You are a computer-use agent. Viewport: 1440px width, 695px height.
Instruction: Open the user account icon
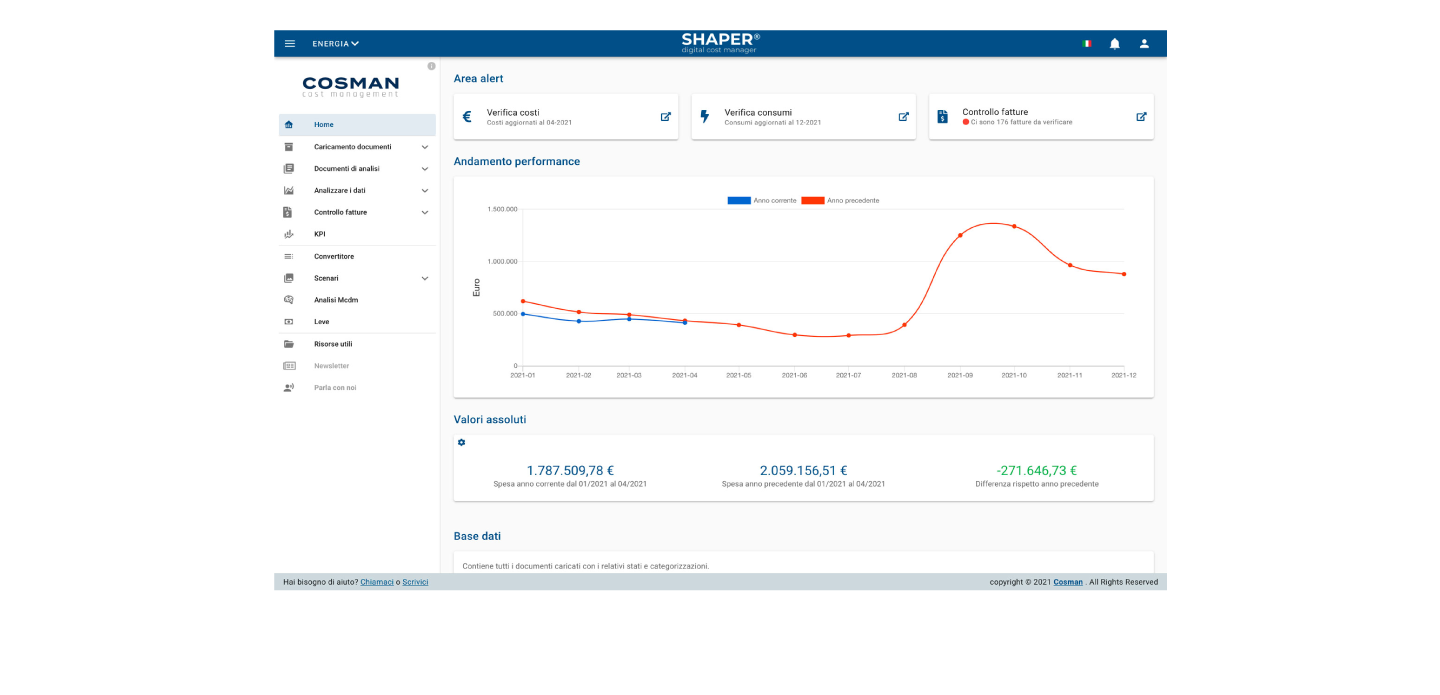coord(1144,44)
